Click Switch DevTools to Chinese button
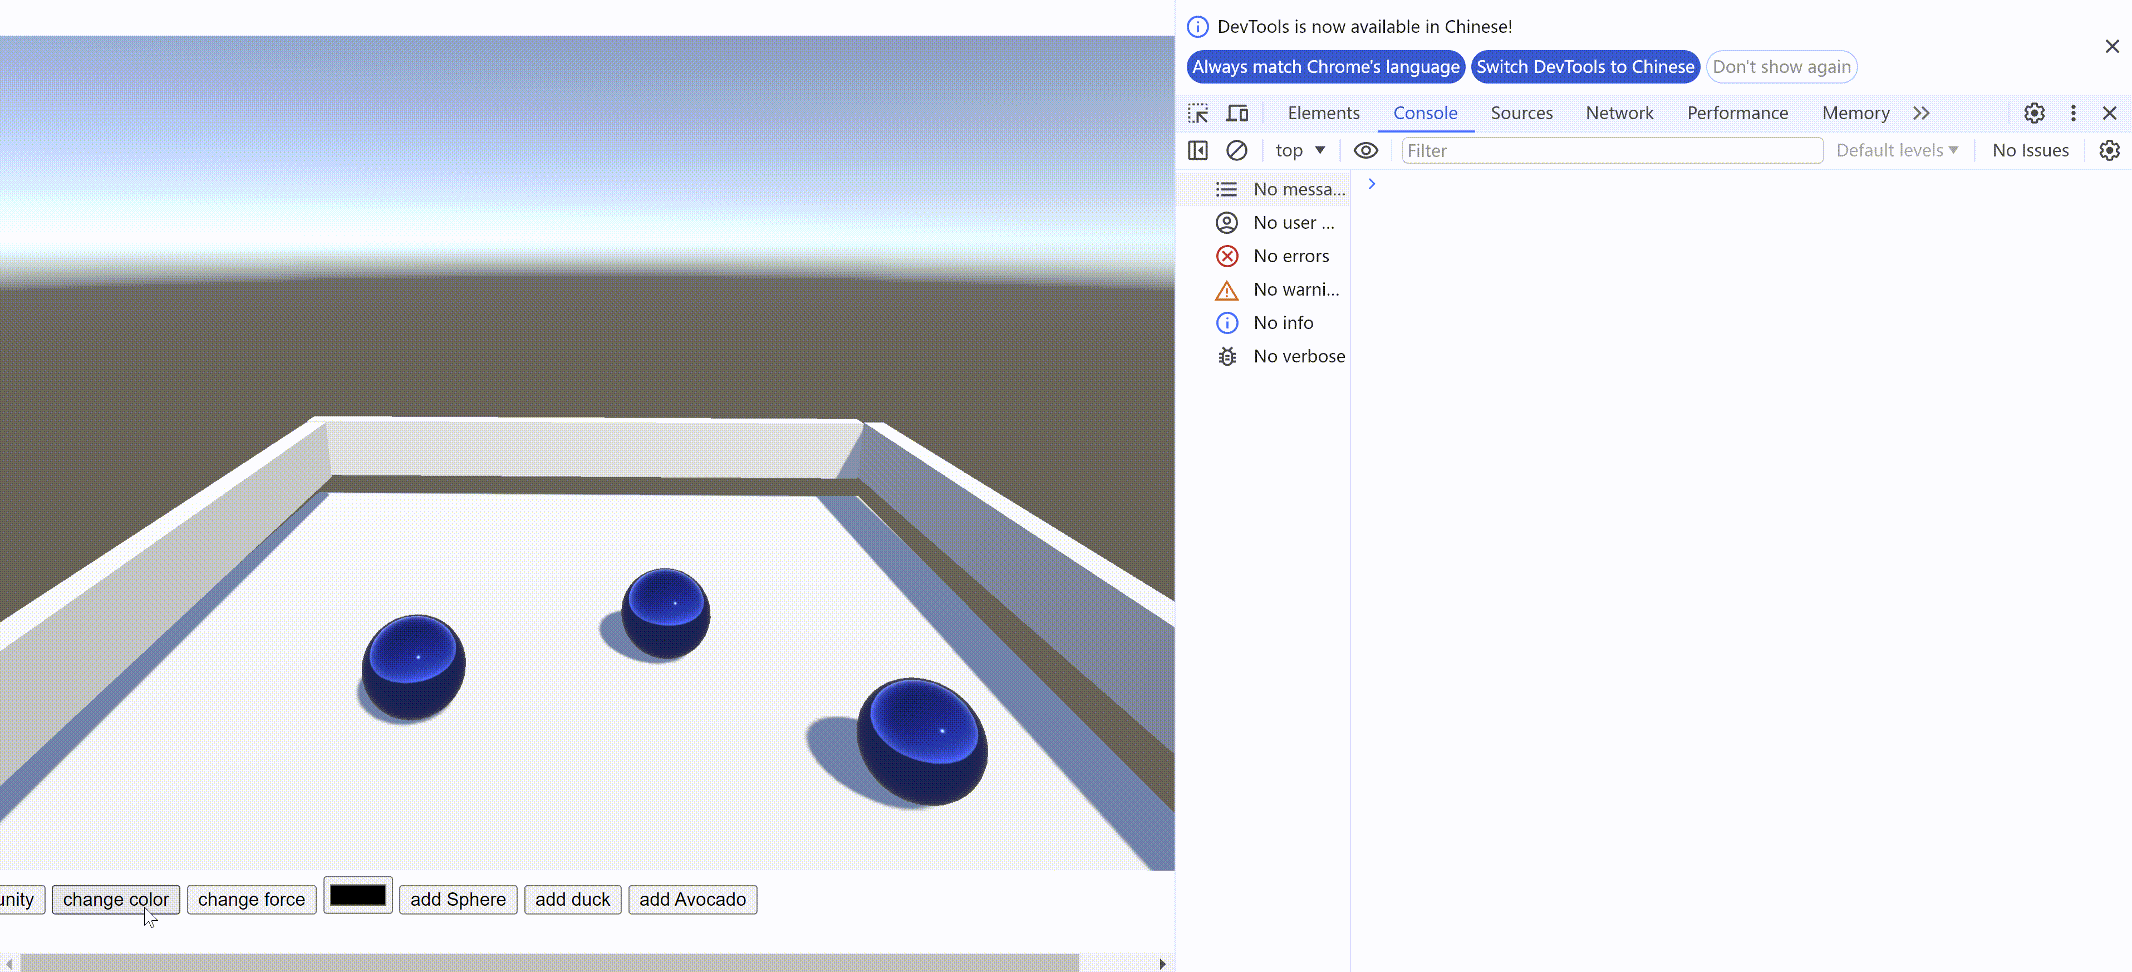This screenshot has width=2132, height=972. [x=1586, y=67]
